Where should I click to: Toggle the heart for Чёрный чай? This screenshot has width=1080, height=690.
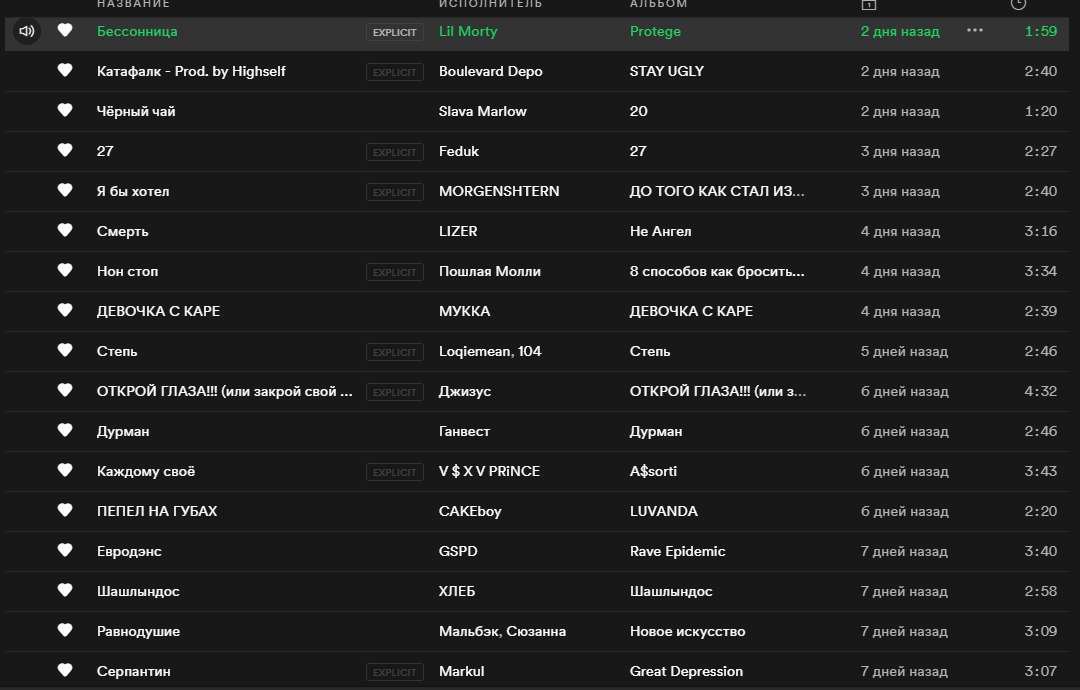click(65, 110)
